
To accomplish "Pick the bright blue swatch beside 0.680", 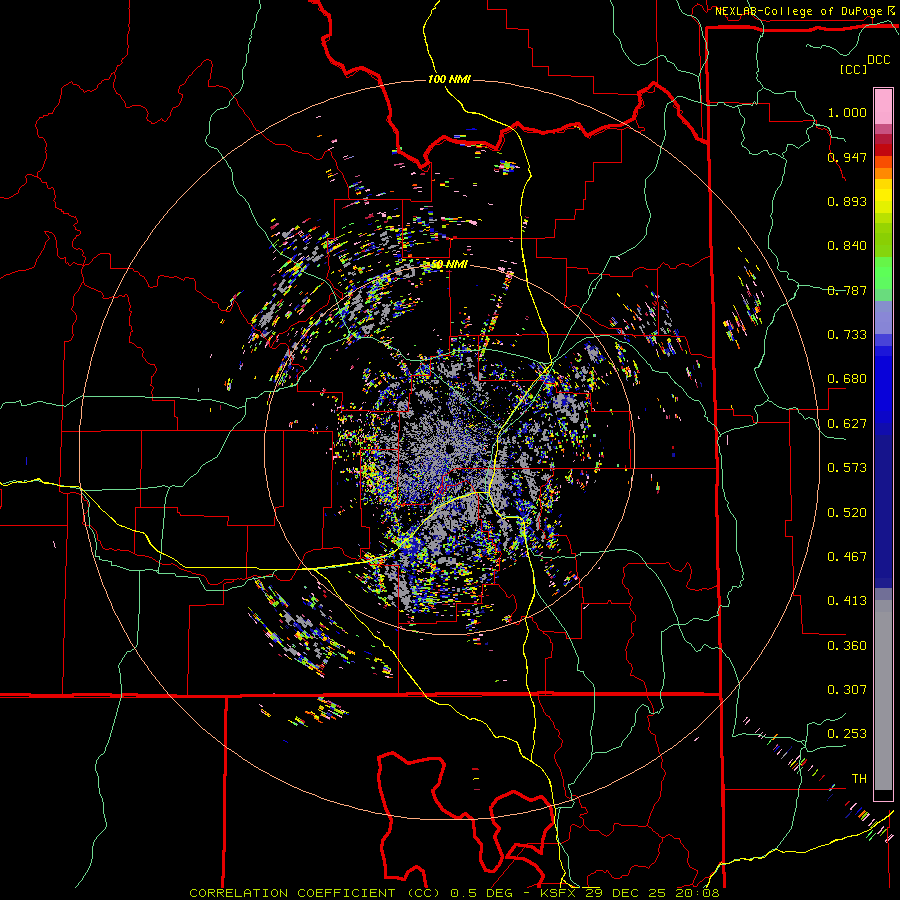I will point(883,382).
